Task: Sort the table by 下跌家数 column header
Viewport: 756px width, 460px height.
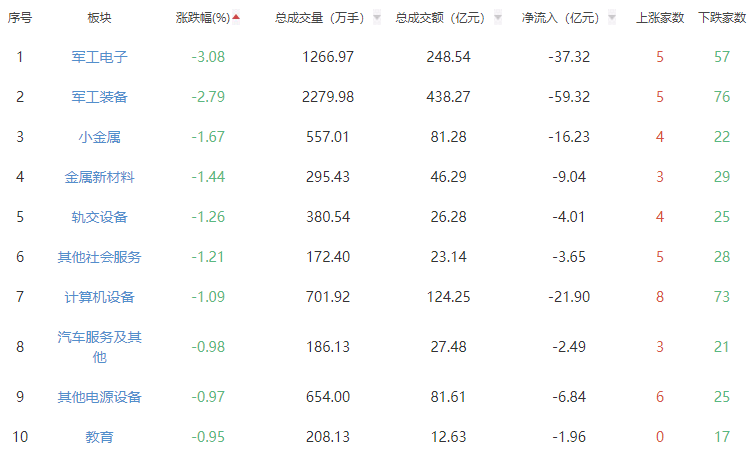Action: point(721,18)
